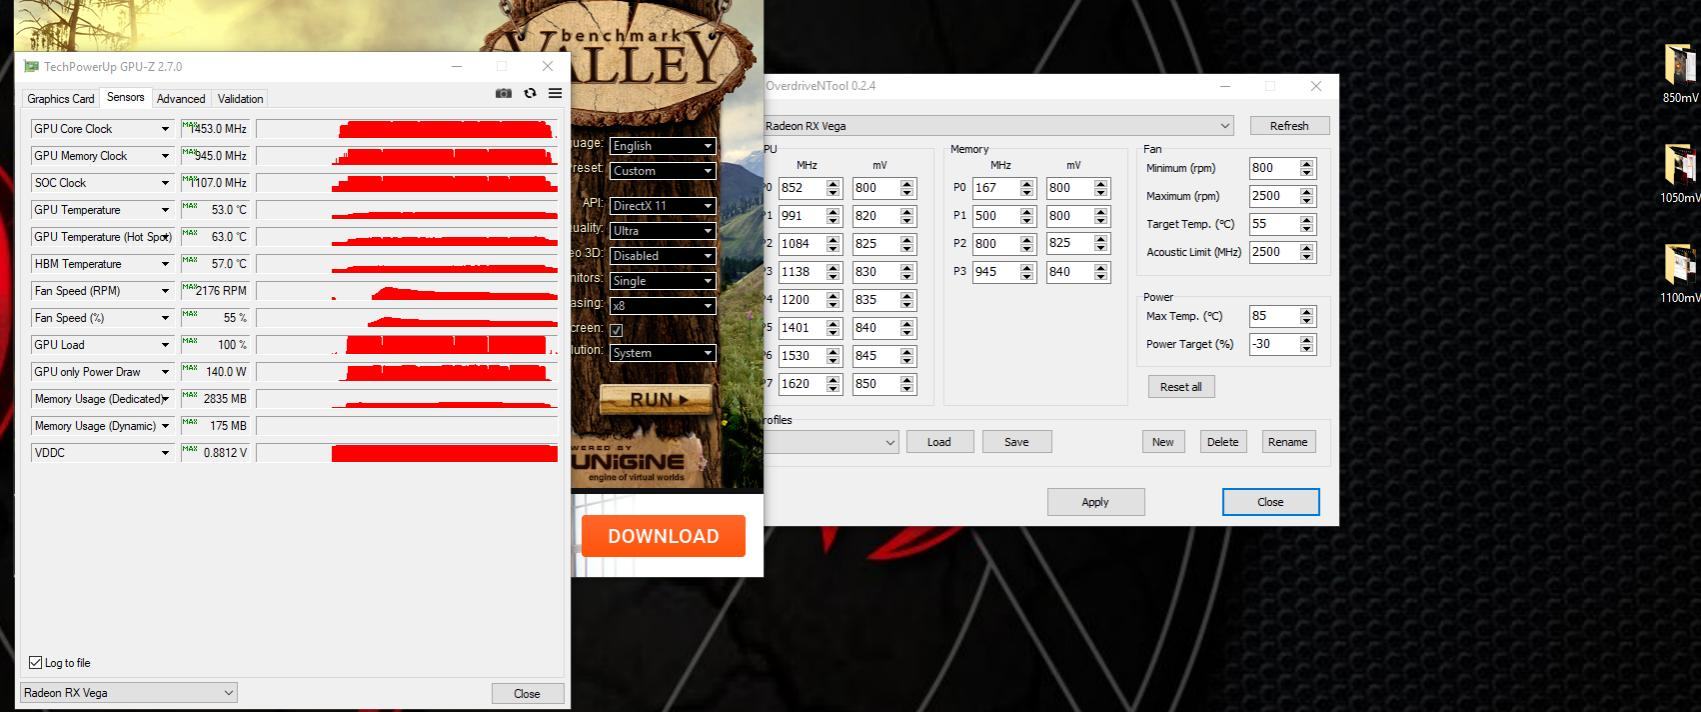Screen dimensions: 1701x712
Task: Click MAX indicator beside VDDC value
Action: tap(190, 449)
